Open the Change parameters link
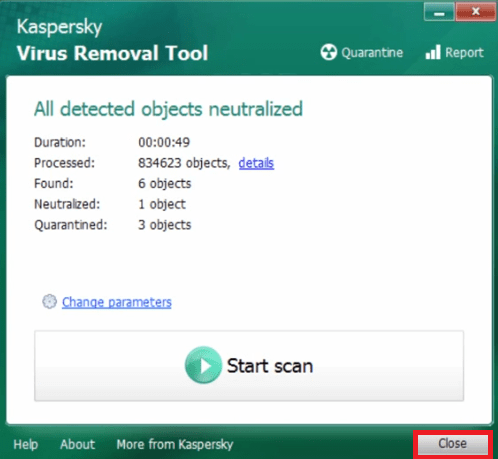Screen dimensions: 498x459 click(117, 302)
